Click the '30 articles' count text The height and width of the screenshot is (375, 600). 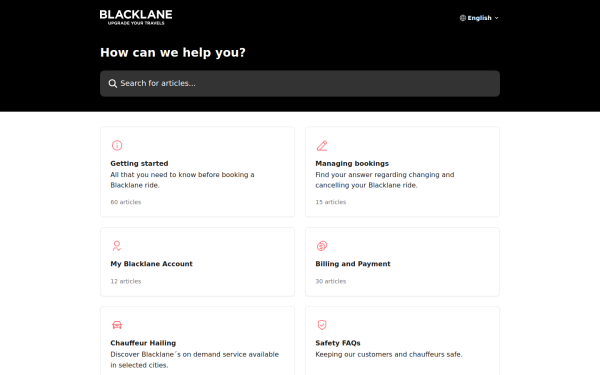331,281
